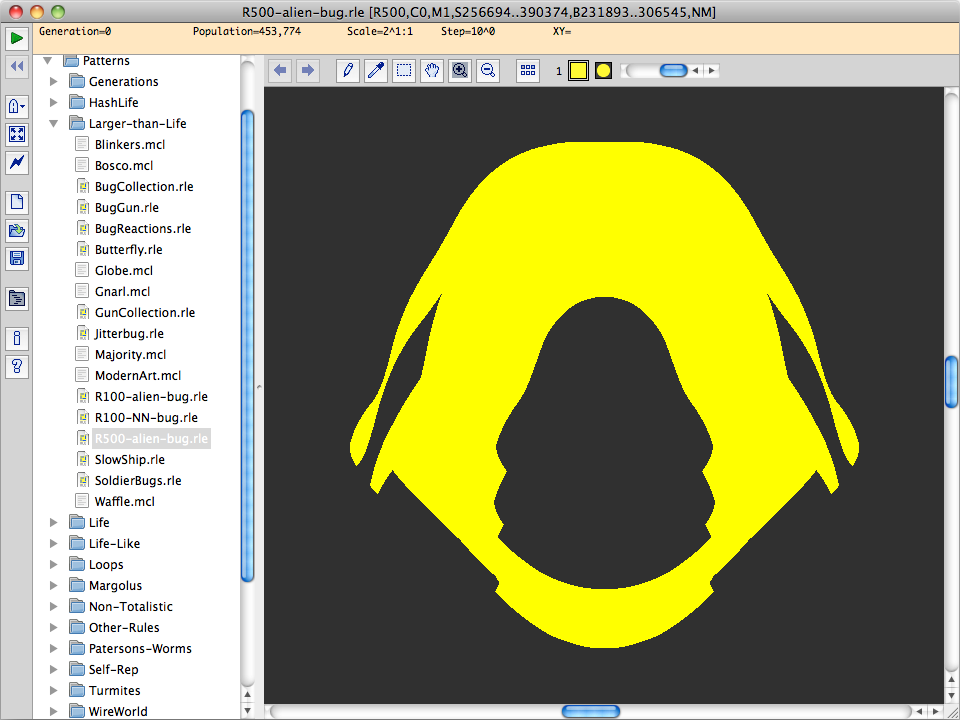Image resolution: width=960 pixels, height=720 pixels.
Task: Activate the rectangular selection tool
Action: coord(404,70)
